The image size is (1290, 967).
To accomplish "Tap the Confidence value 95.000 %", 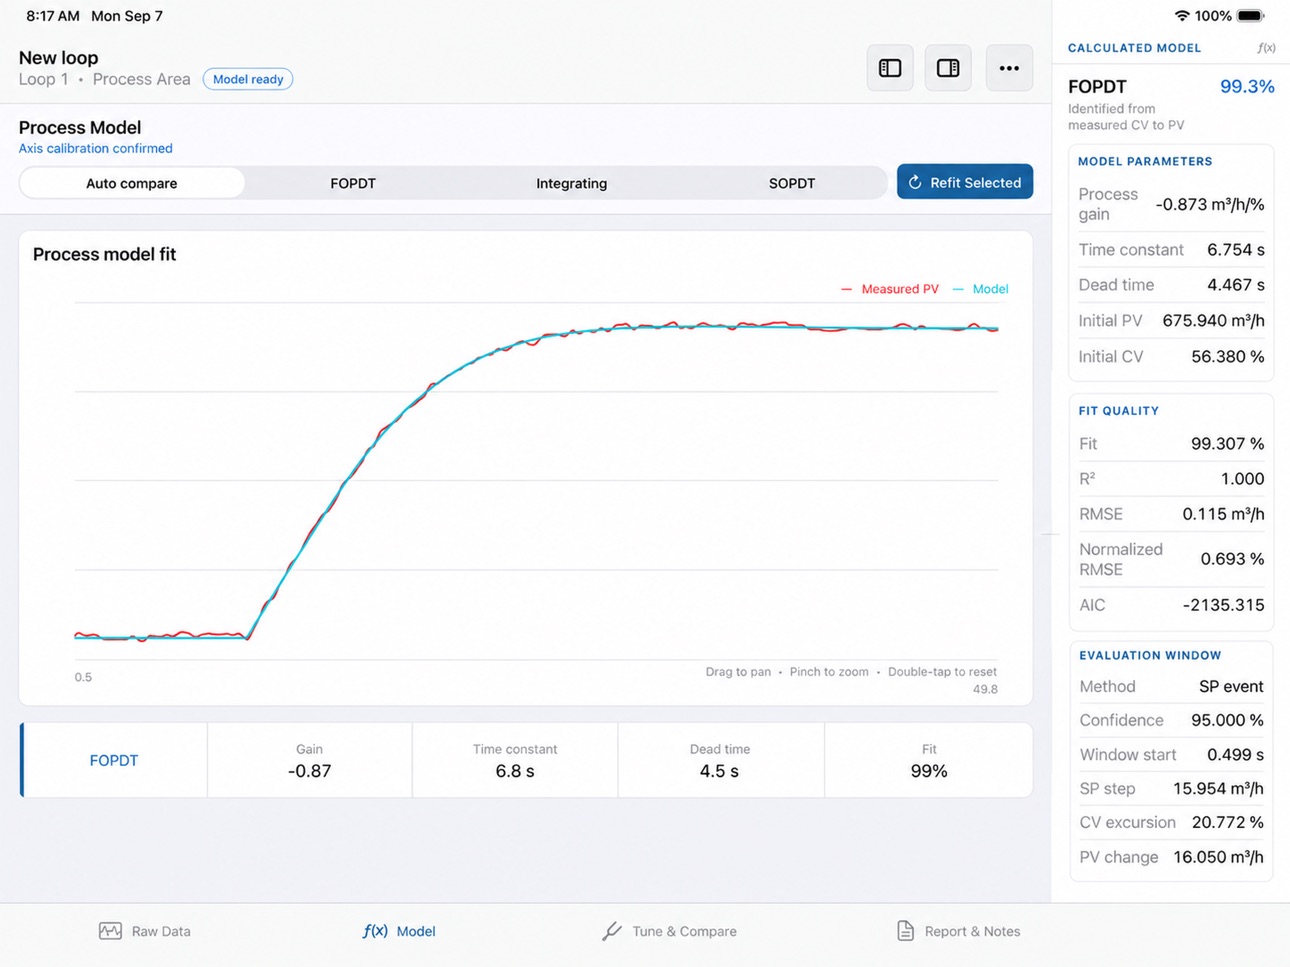I will pyautogui.click(x=1227, y=720).
